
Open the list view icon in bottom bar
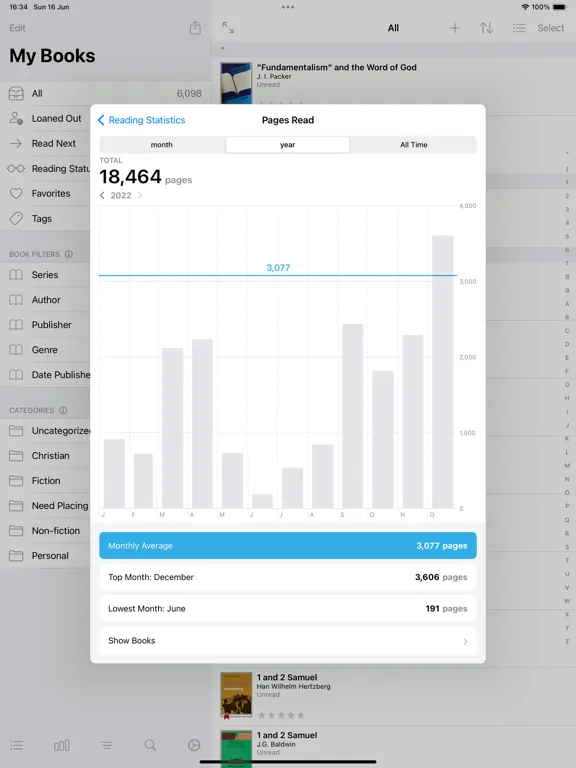[x=17, y=745]
